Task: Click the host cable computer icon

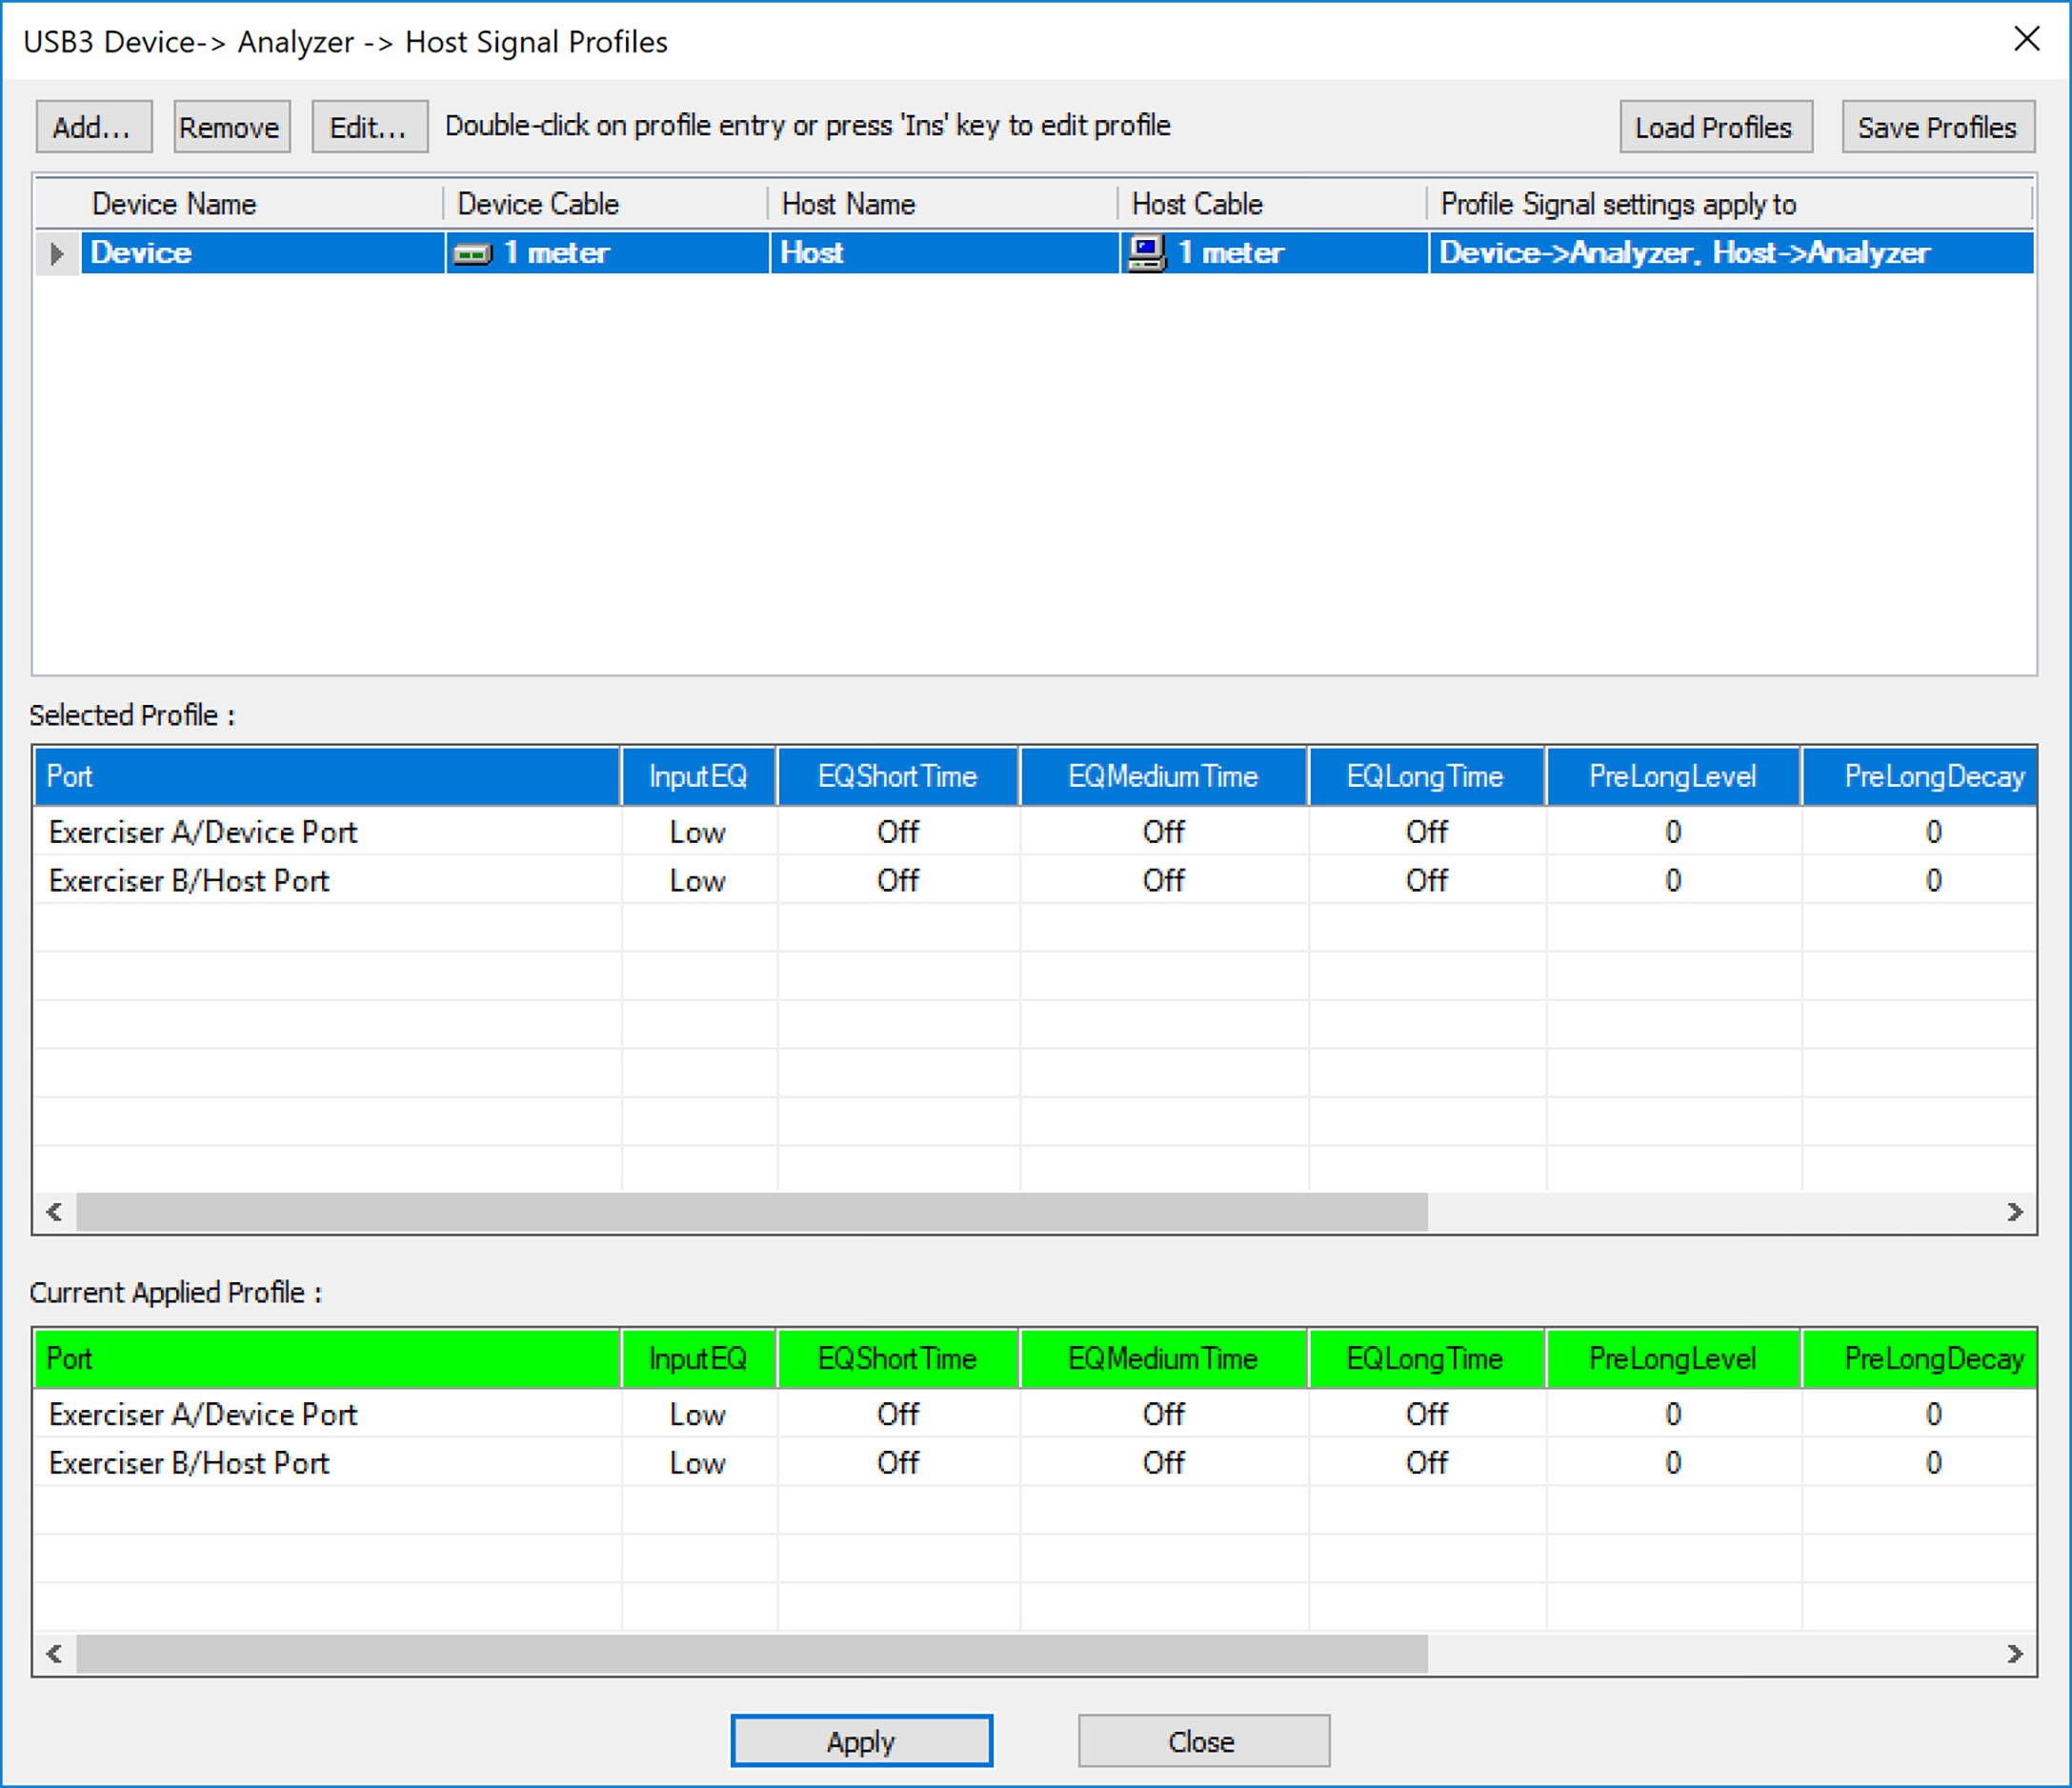Action: [x=1146, y=253]
